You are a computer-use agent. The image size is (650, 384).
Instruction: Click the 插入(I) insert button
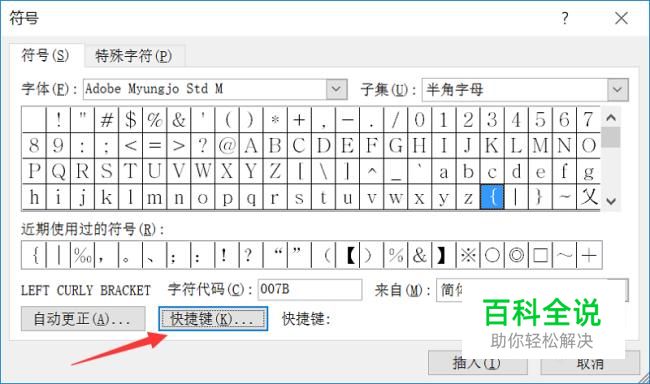click(x=478, y=363)
